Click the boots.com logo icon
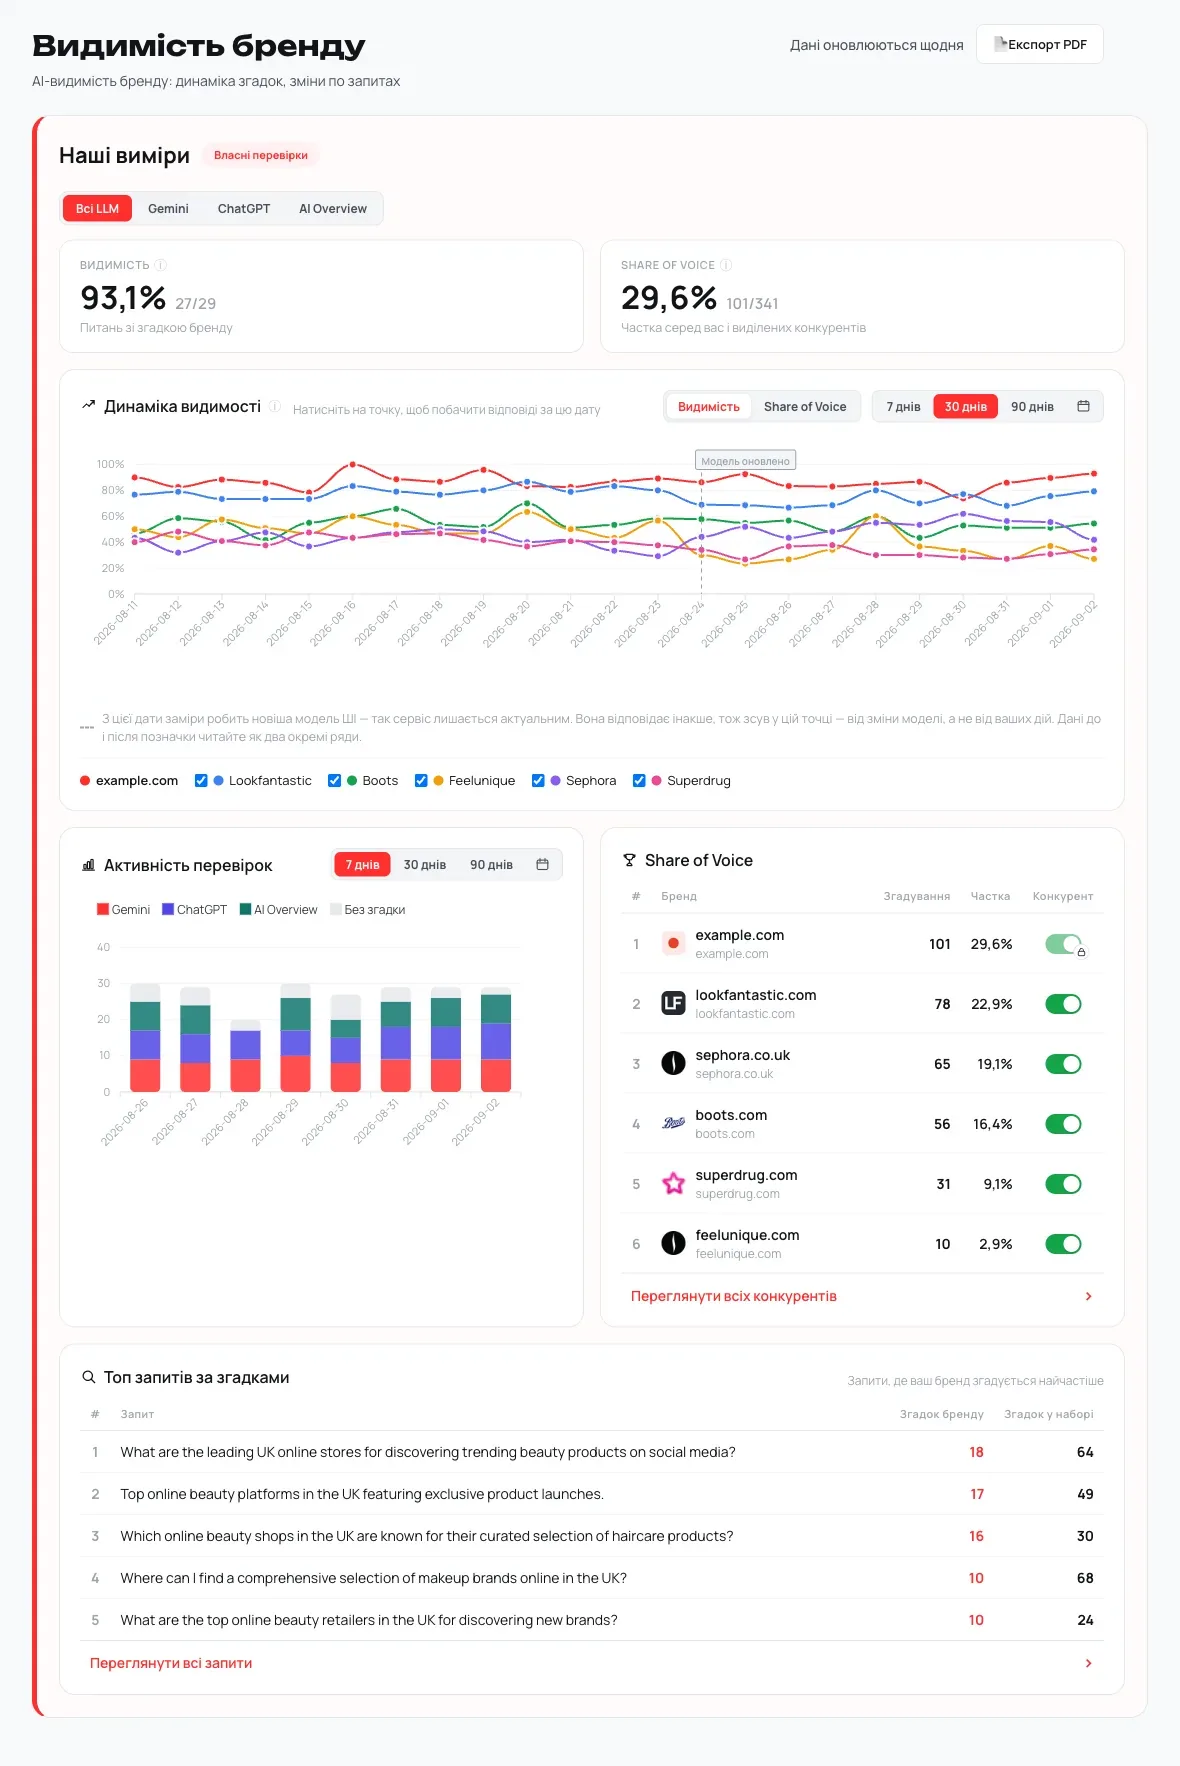 [x=673, y=1123]
